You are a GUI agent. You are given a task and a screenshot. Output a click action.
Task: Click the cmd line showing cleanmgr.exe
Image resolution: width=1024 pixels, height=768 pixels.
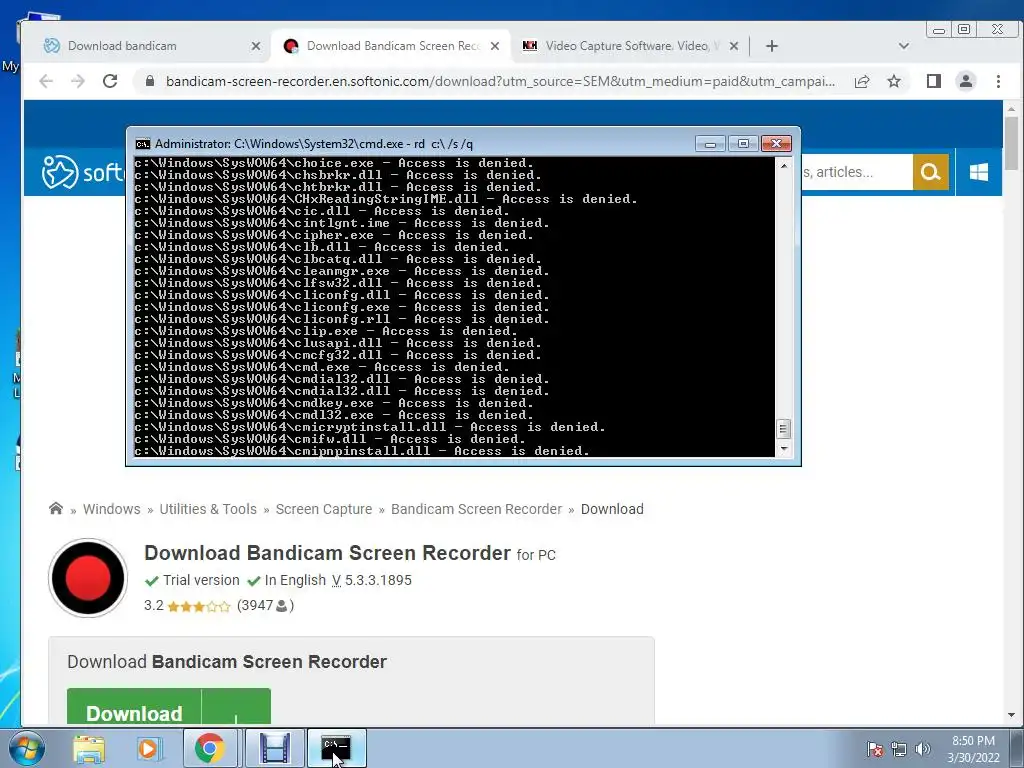coord(342,271)
